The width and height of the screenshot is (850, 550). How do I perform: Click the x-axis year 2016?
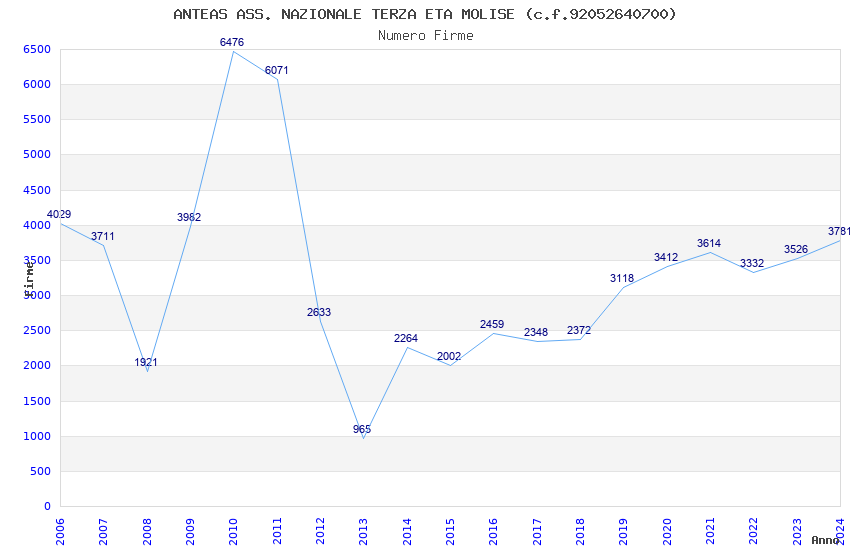pyautogui.click(x=493, y=532)
